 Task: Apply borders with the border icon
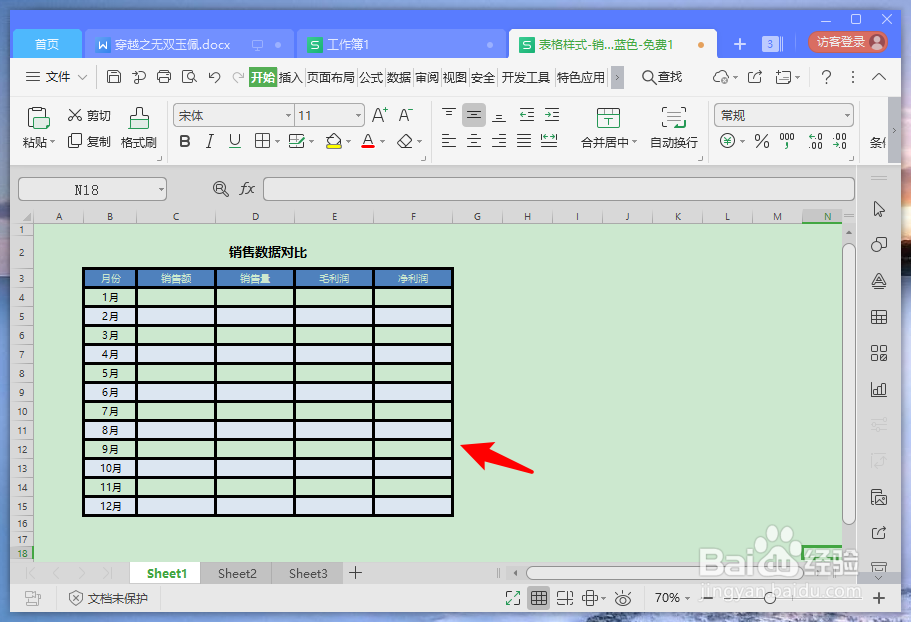point(263,141)
